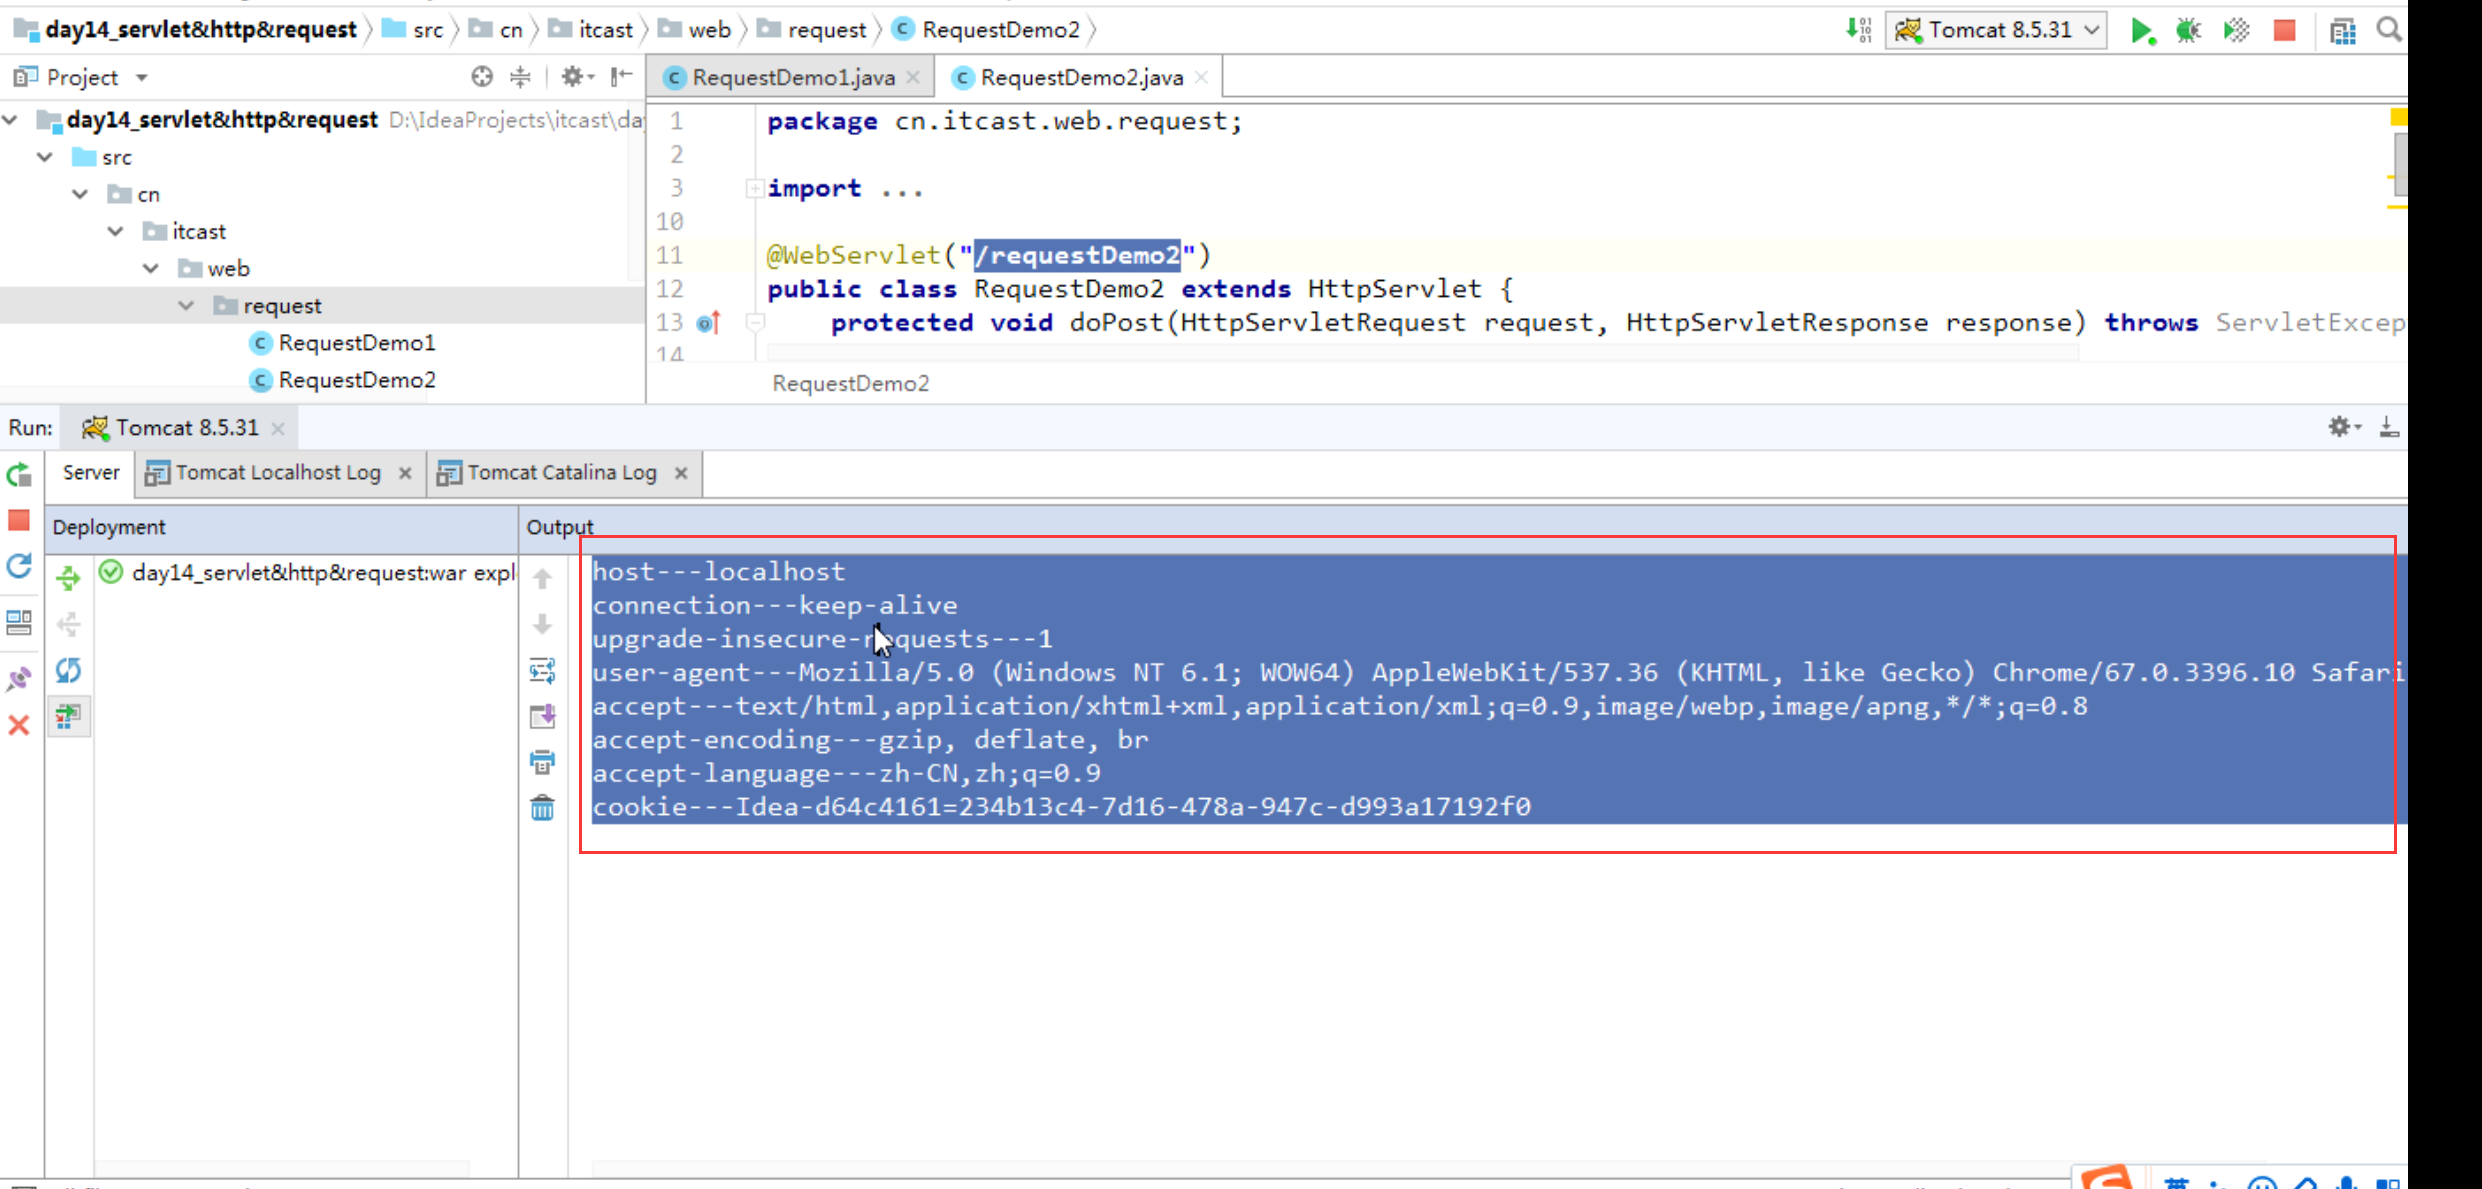Image resolution: width=2482 pixels, height=1189 pixels.
Task: Click the scroll-from-source target icon
Action: tap(482, 77)
